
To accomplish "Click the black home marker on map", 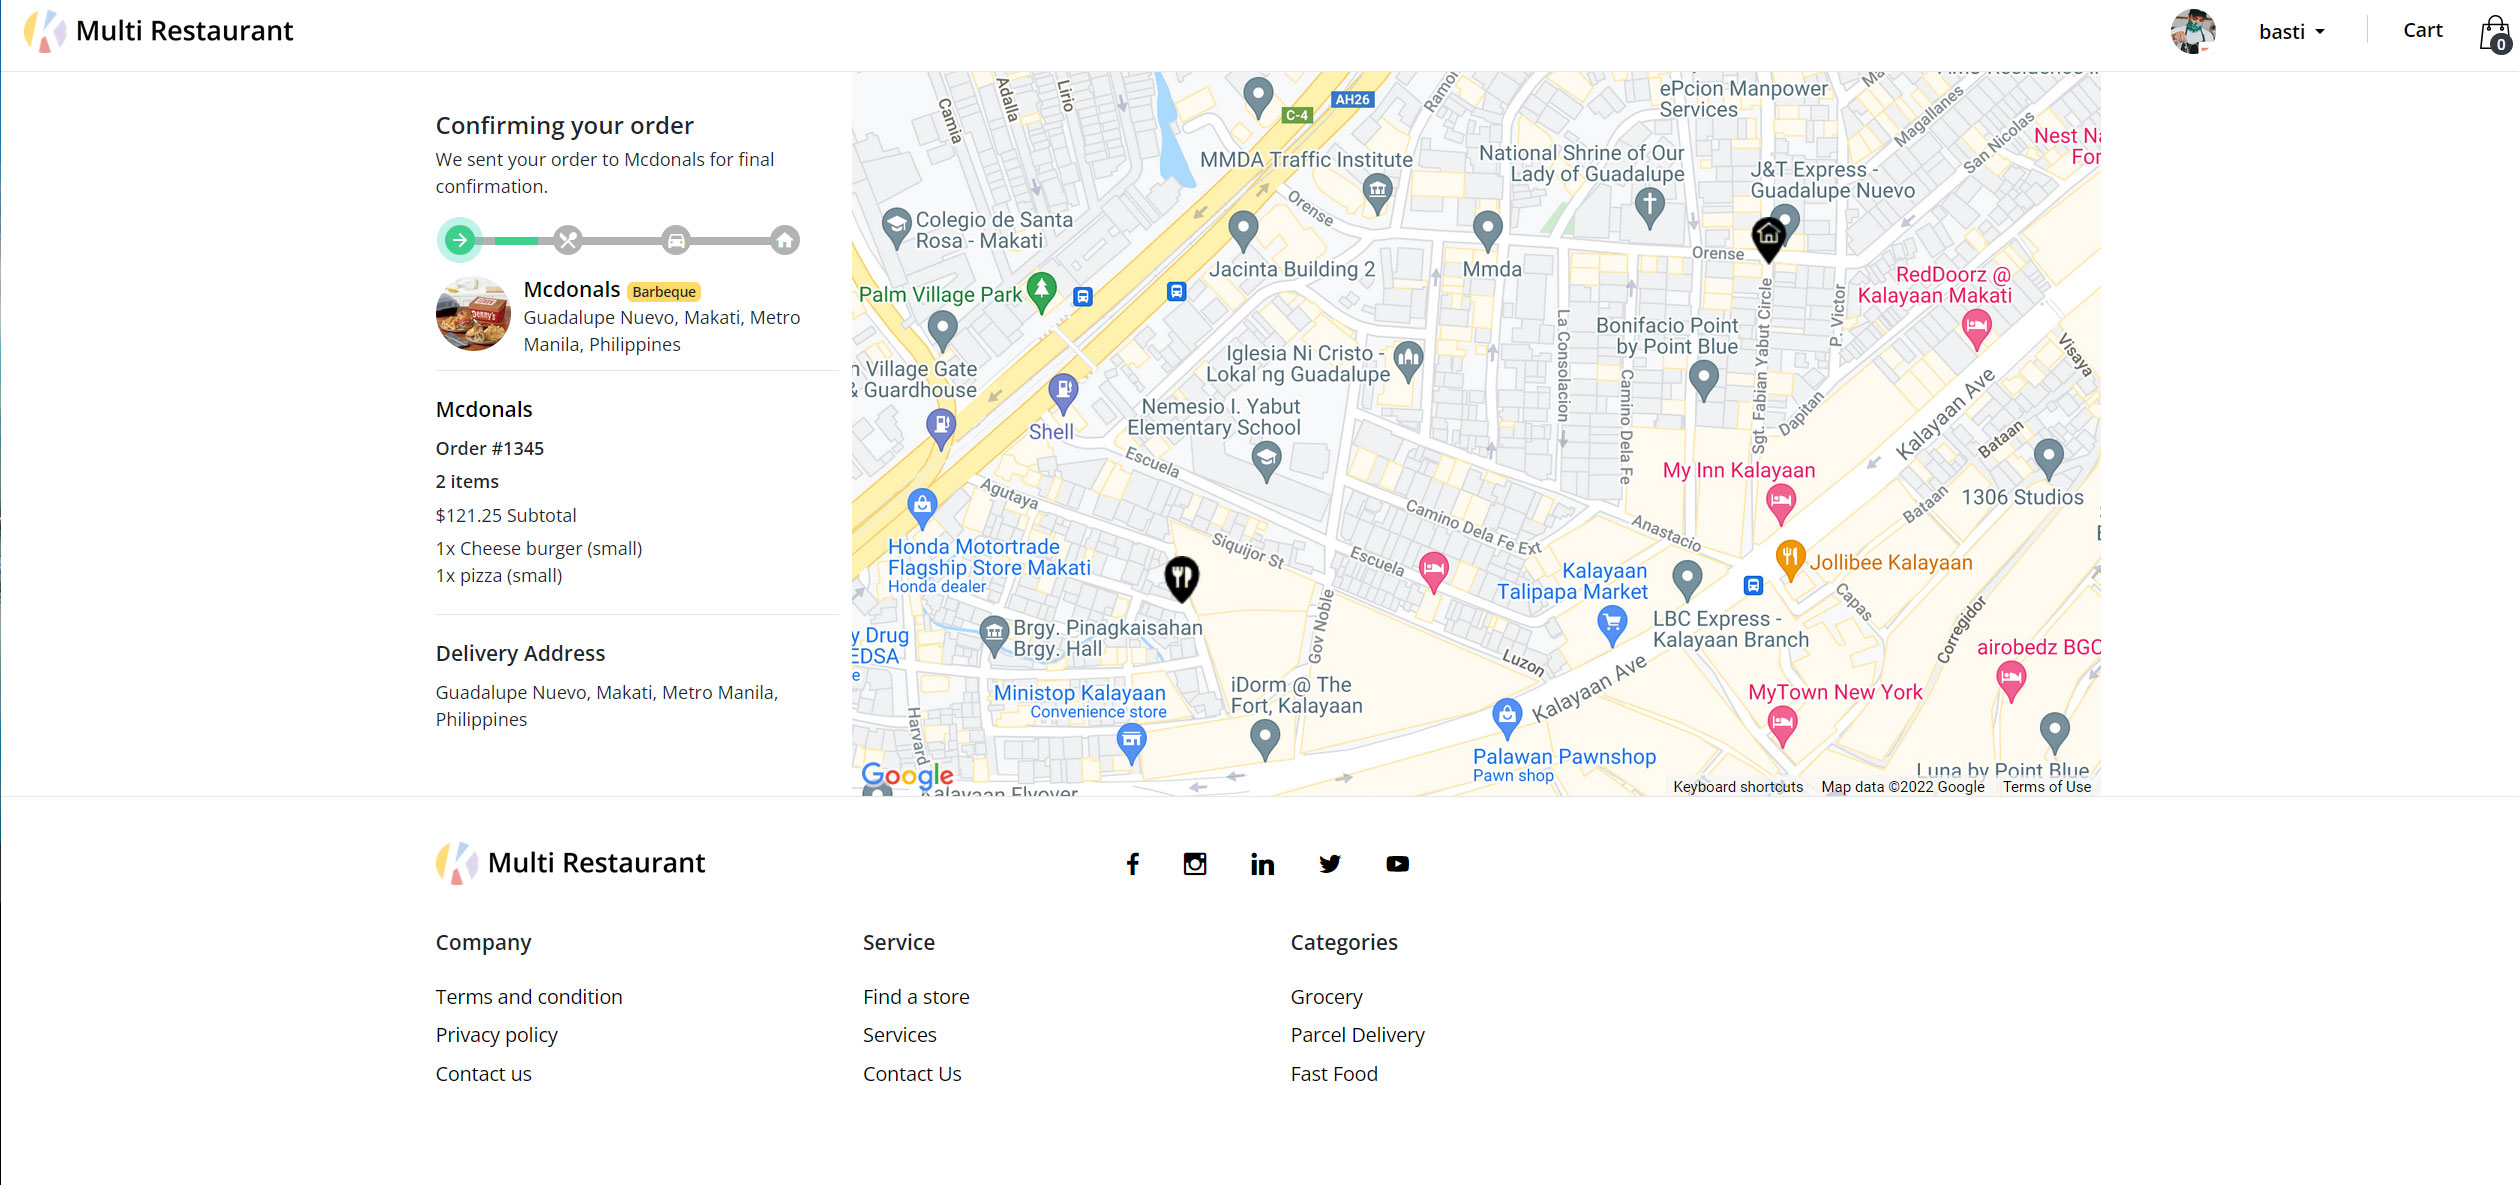I will tap(1768, 238).
